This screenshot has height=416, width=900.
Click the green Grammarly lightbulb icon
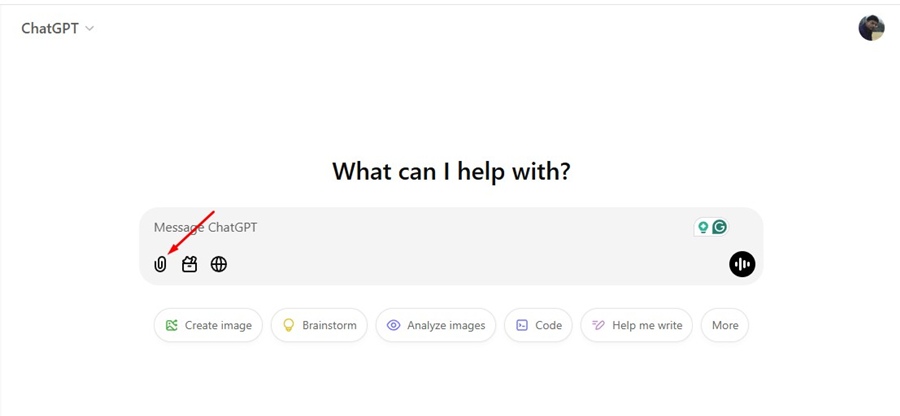[x=703, y=227]
